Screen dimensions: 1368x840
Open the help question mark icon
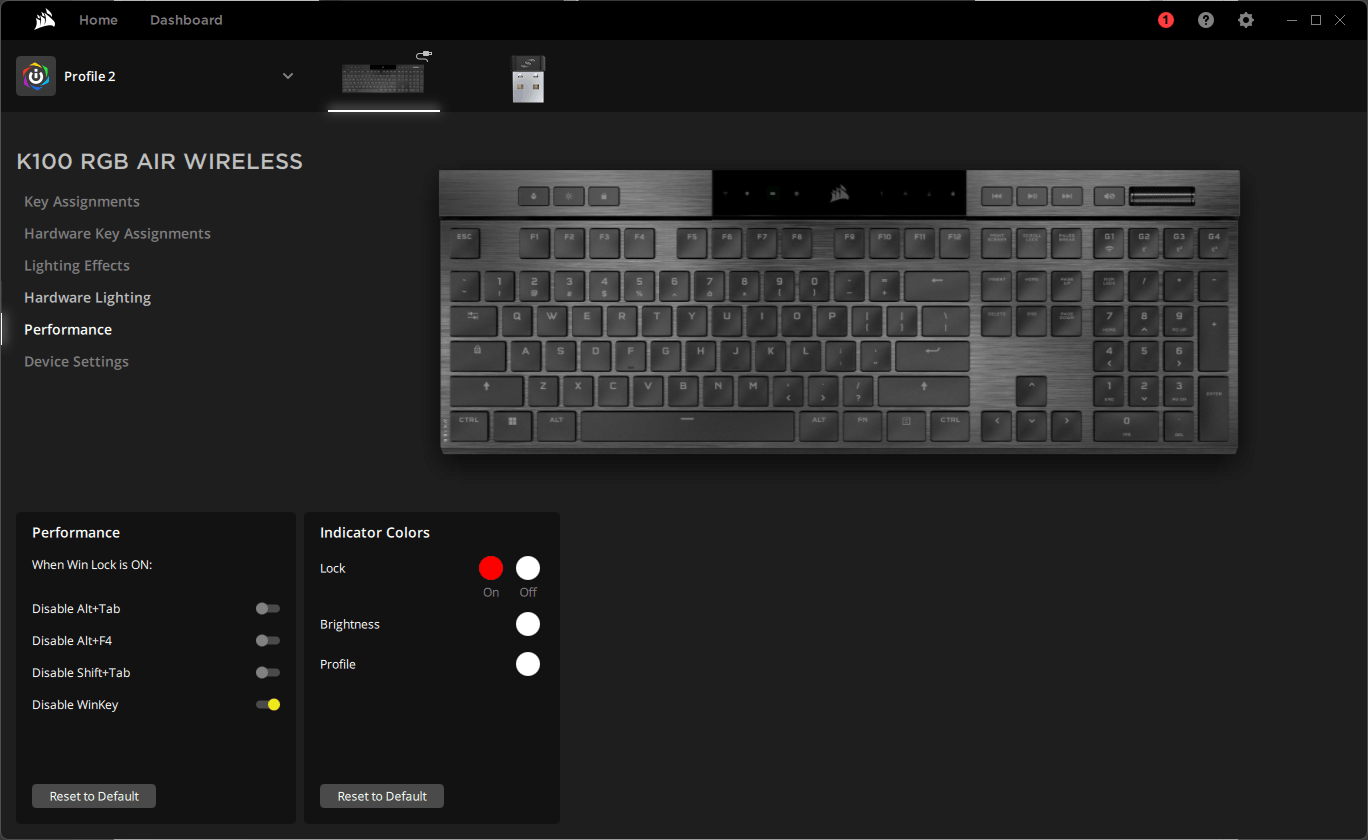coord(1206,20)
